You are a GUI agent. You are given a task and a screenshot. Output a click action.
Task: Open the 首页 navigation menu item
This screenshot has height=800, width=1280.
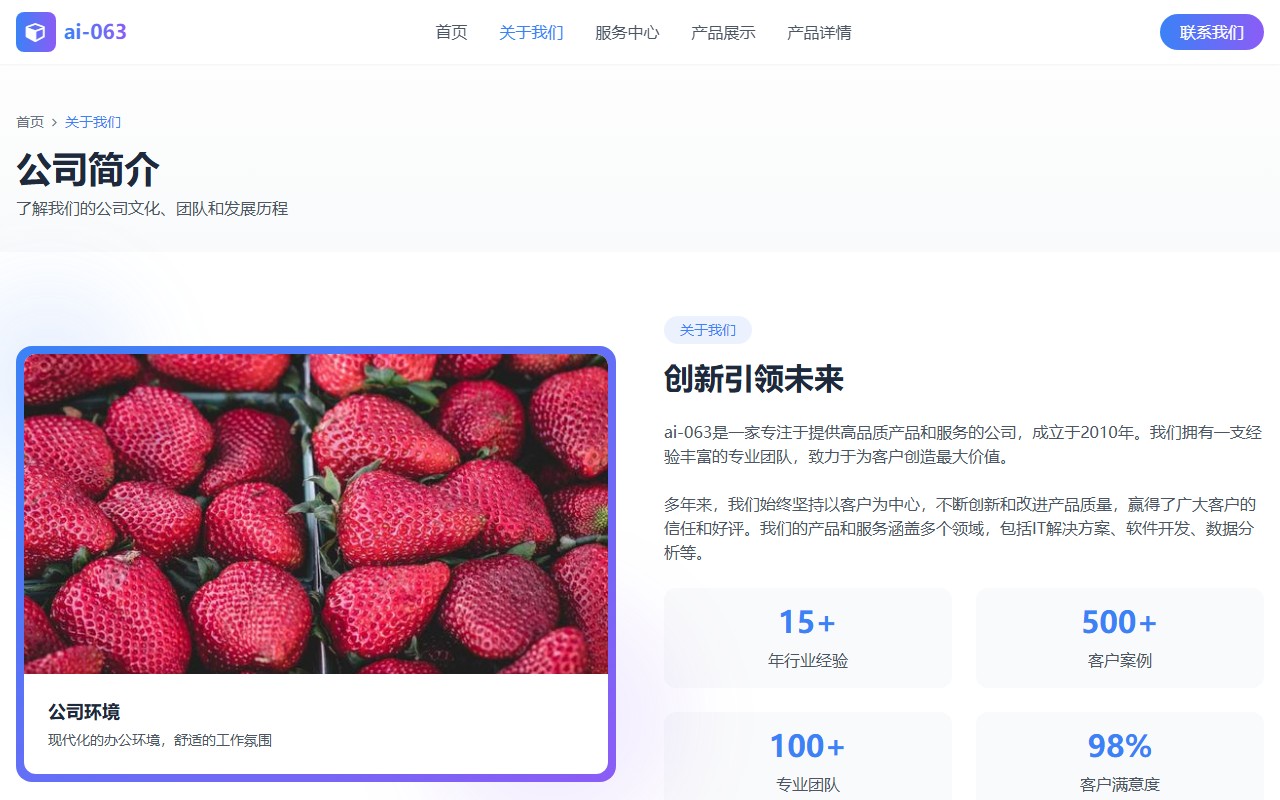(x=451, y=32)
